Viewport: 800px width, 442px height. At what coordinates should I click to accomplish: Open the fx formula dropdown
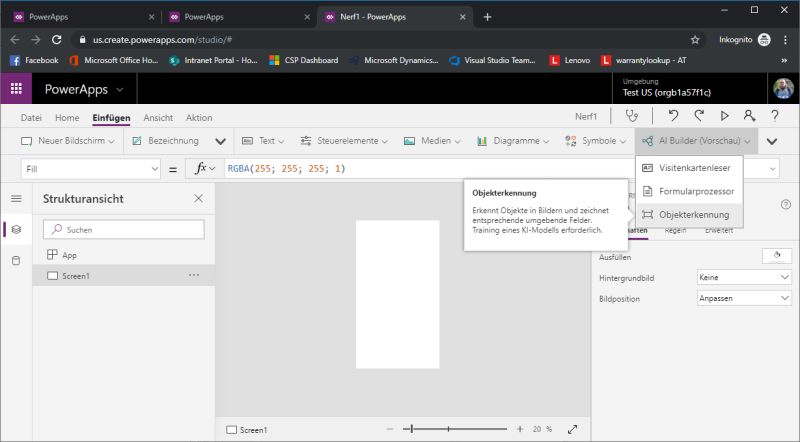(205, 168)
